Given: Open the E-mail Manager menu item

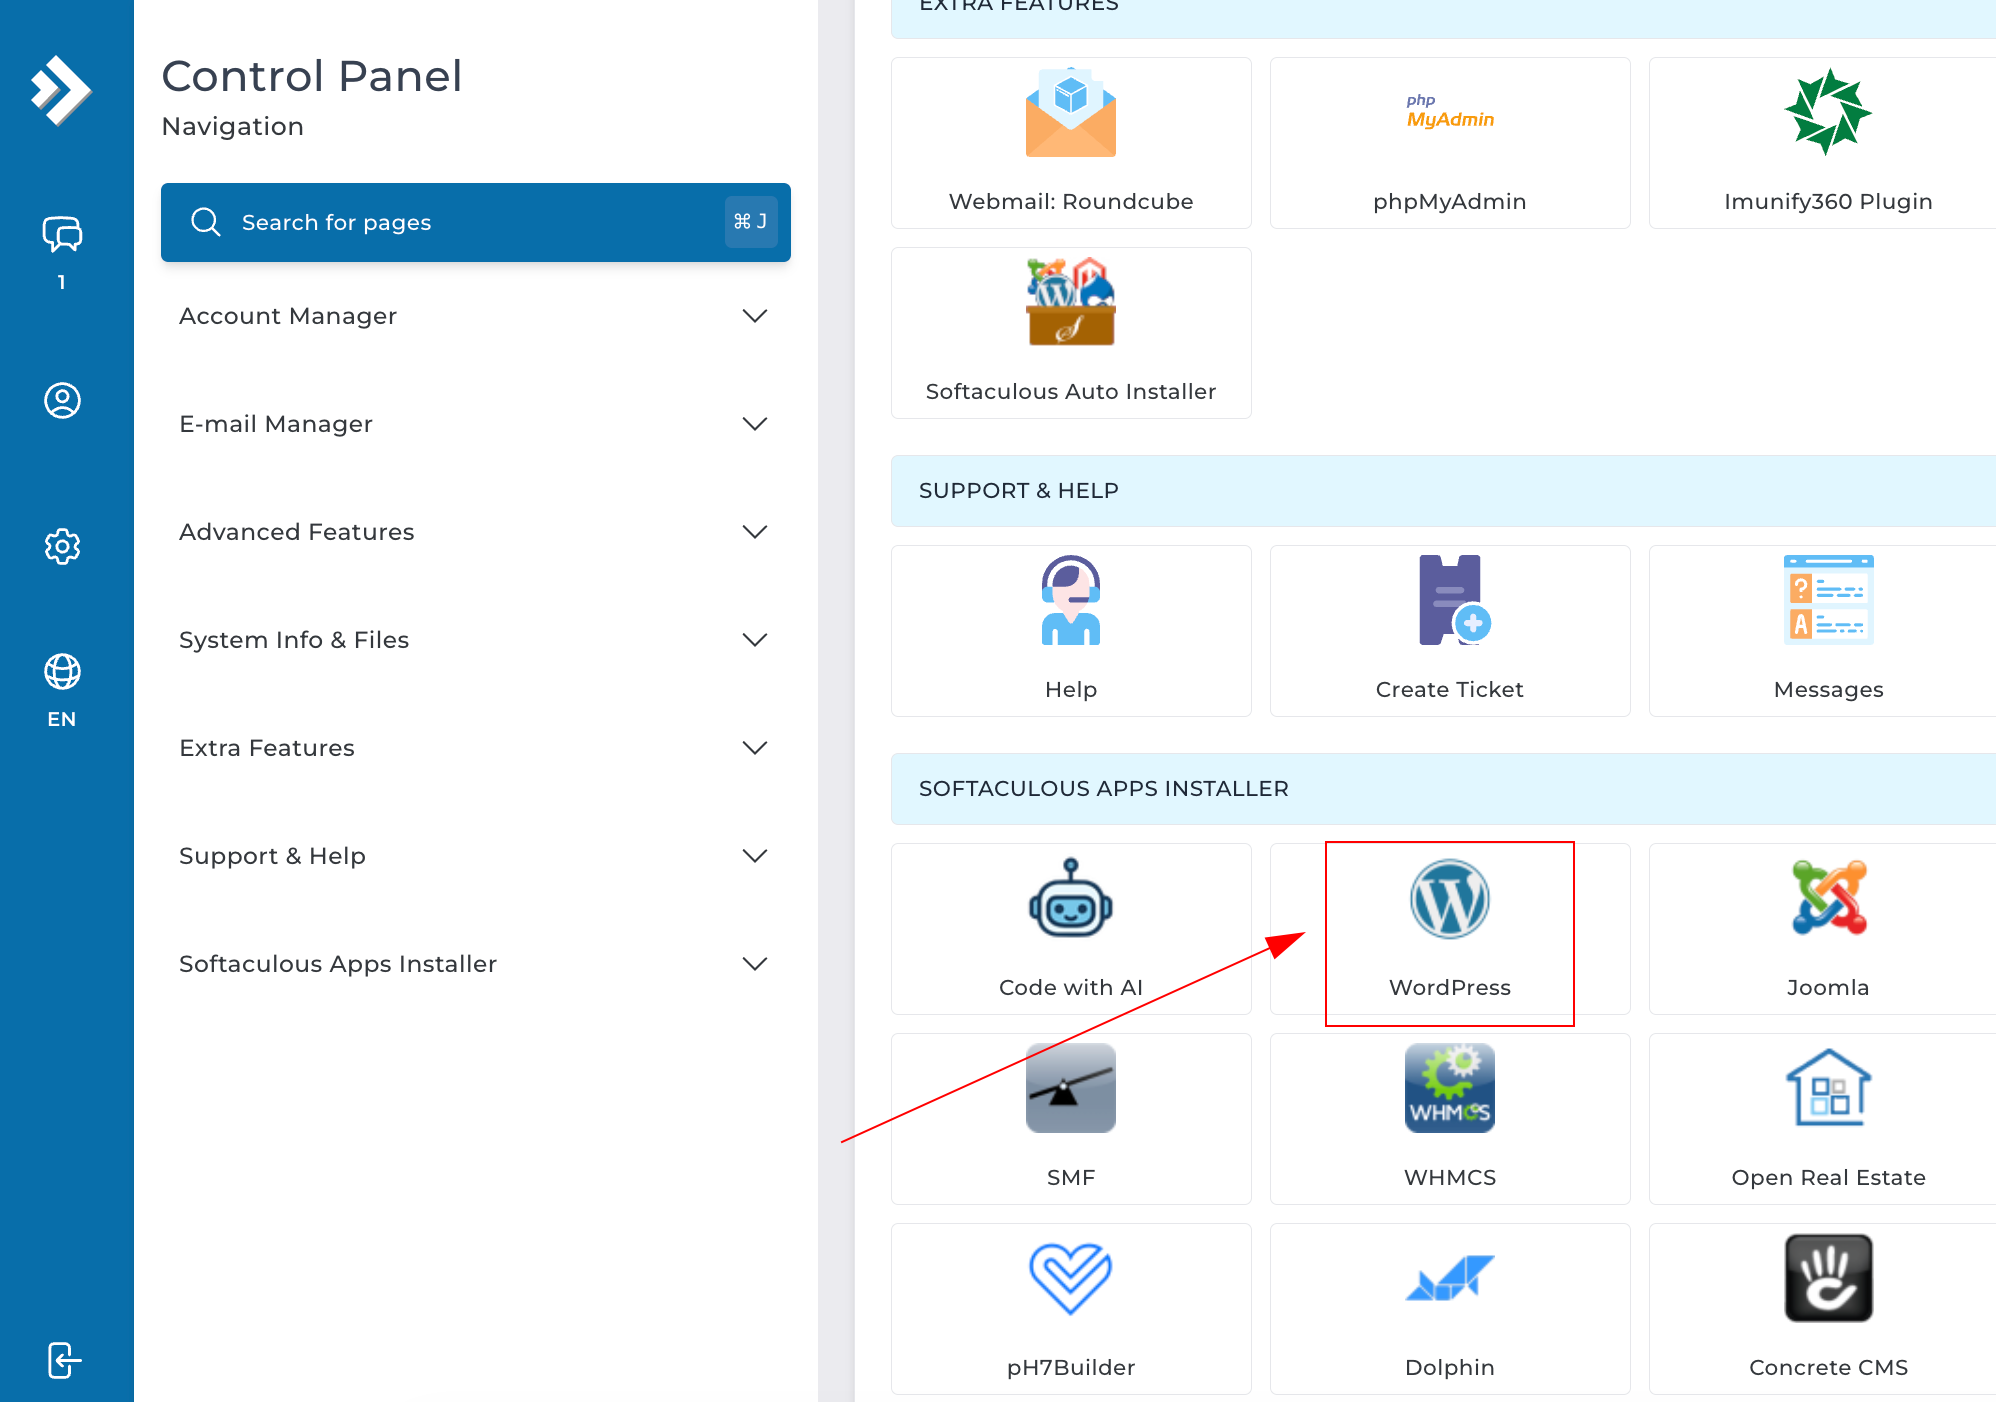Looking at the screenshot, I should click(476, 424).
